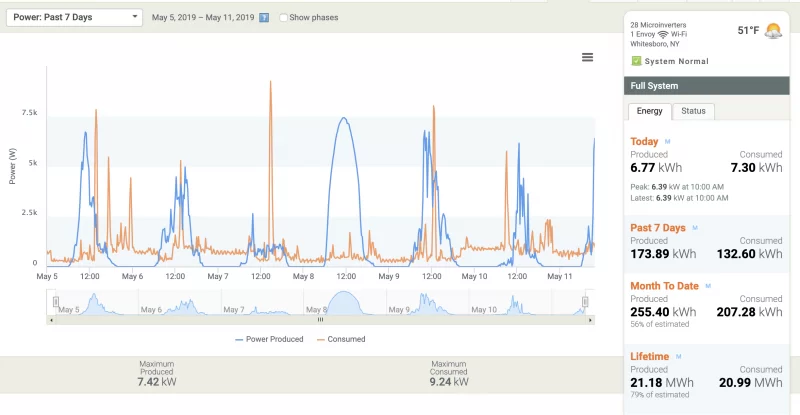800x415 pixels.
Task: Toggle Consumed series in chart legend
Action: coord(341,339)
